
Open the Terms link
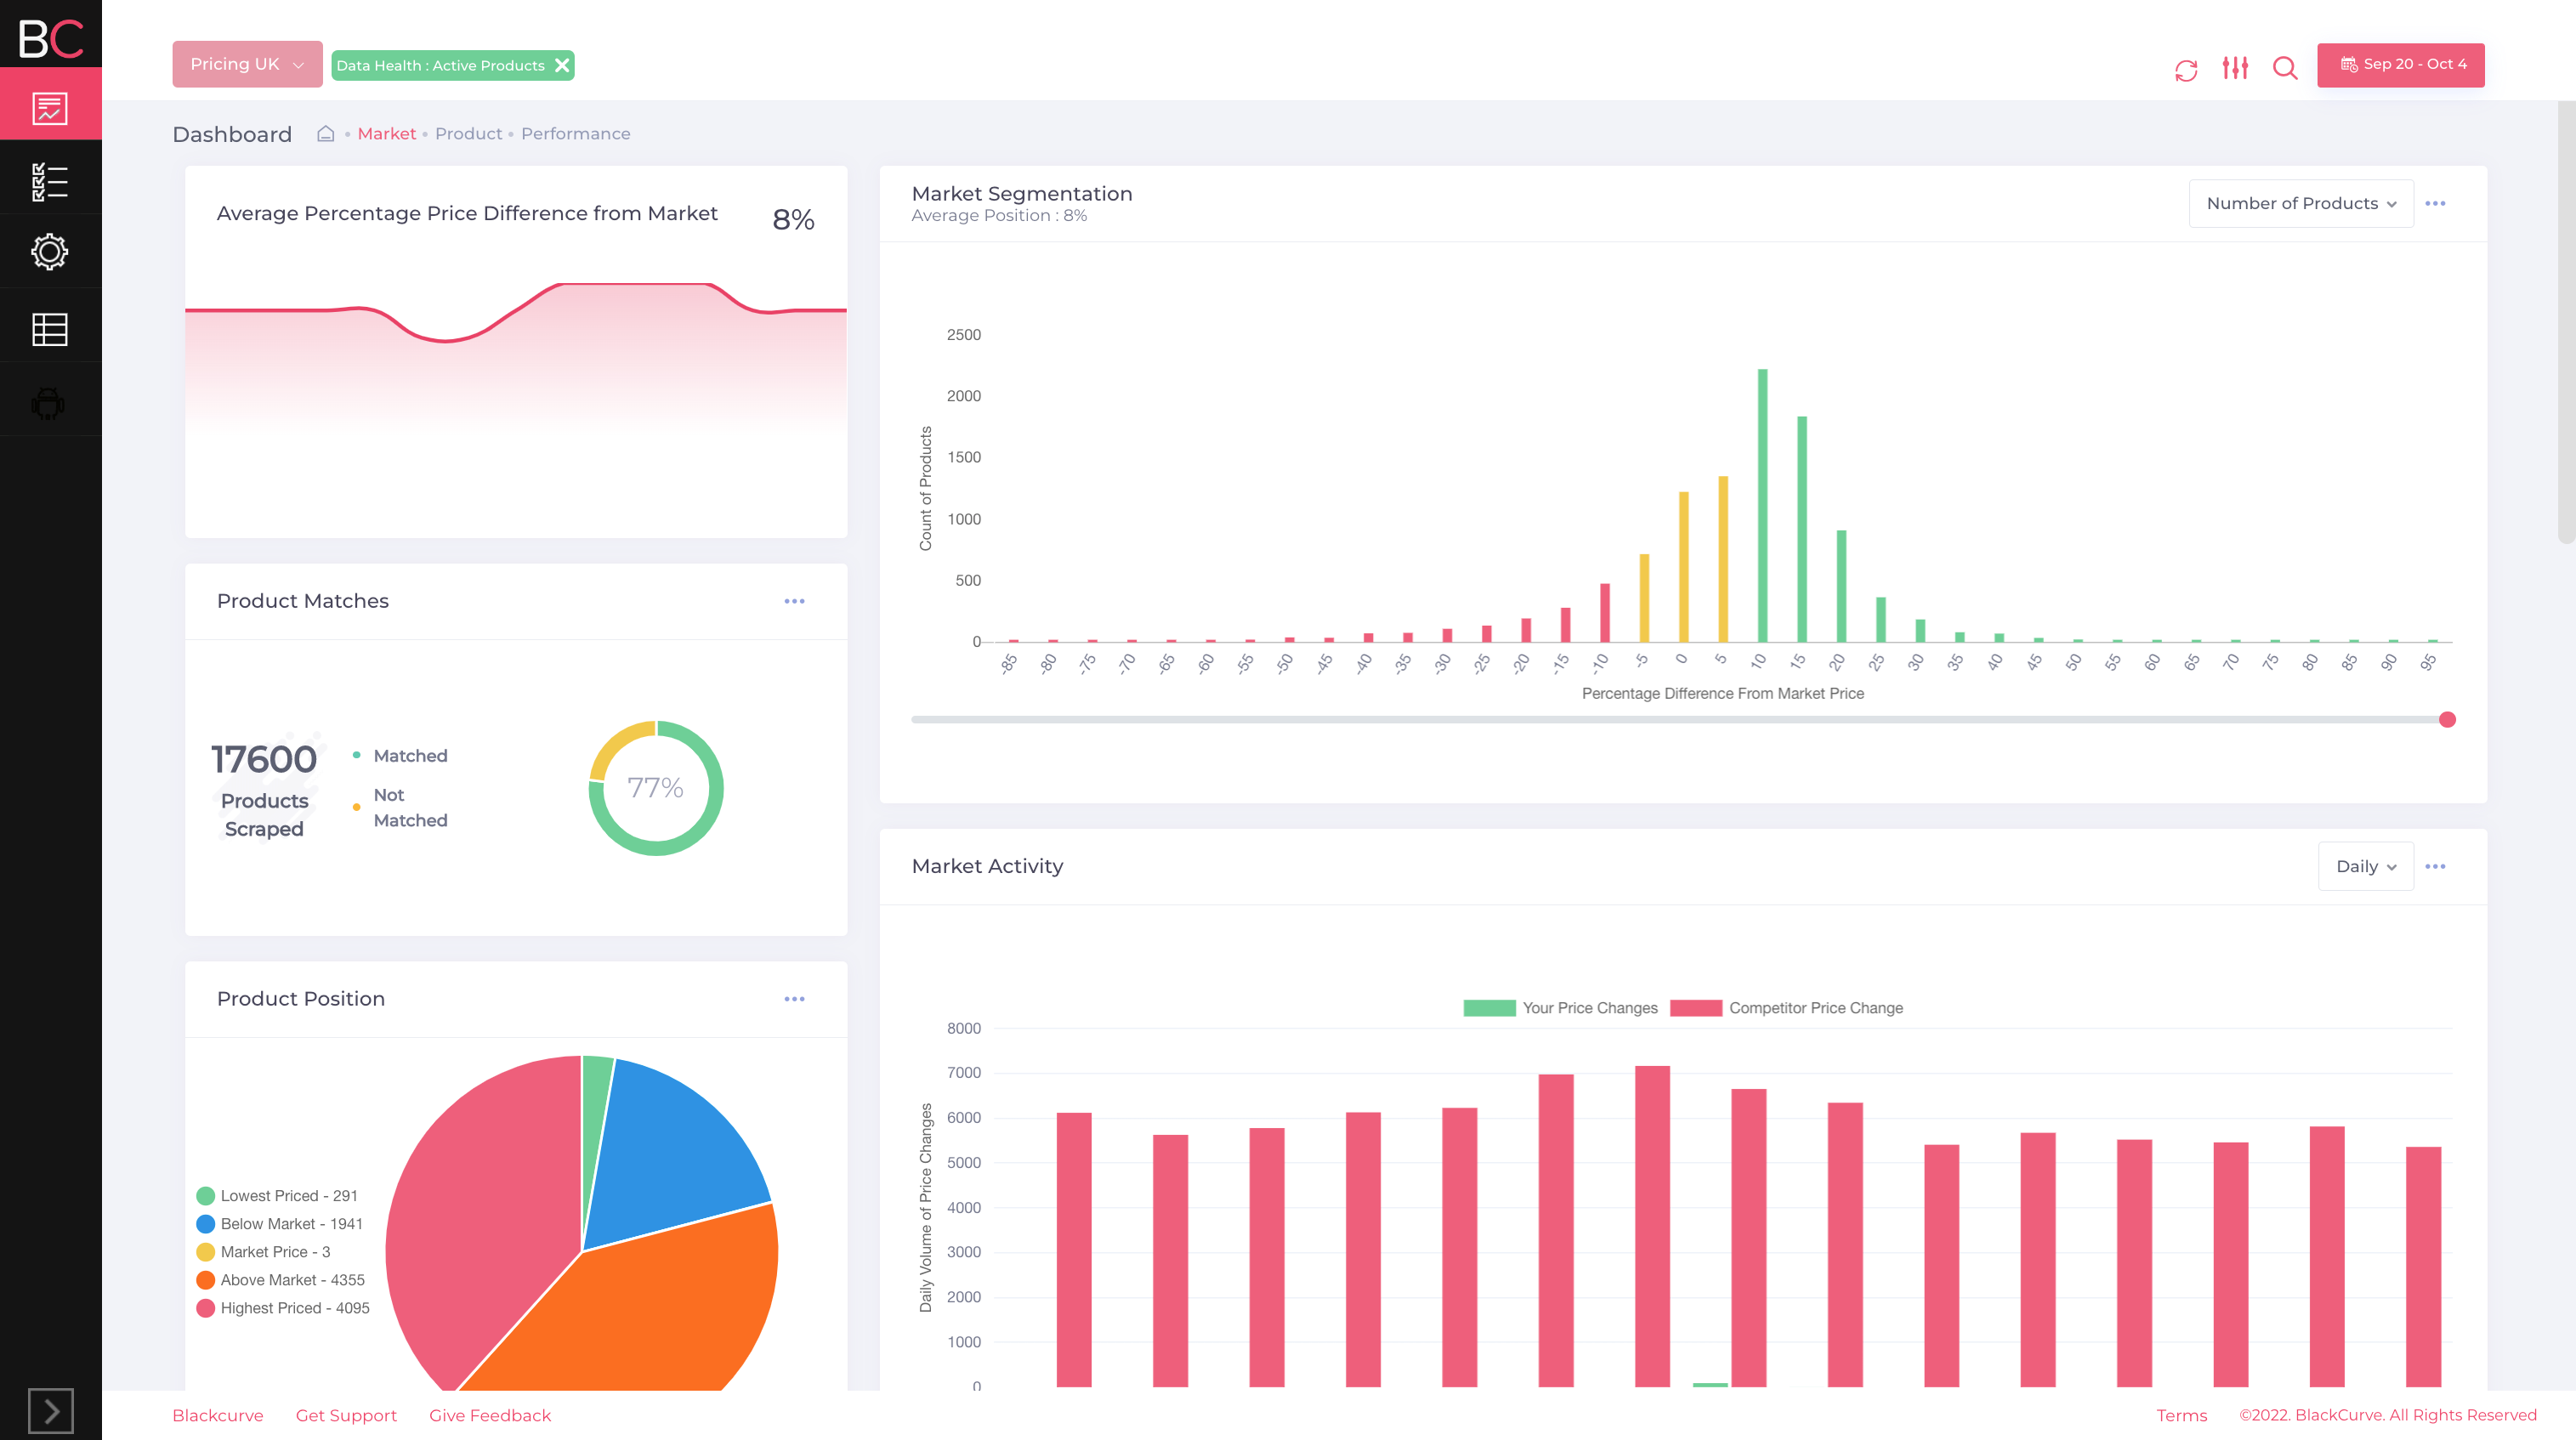(2181, 1415)
